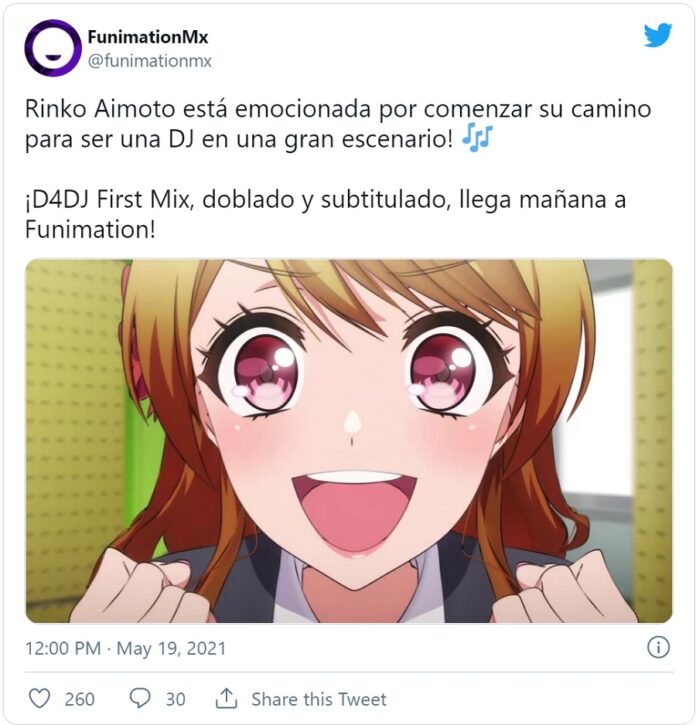Open replies via the speech bubble icon
Viewport: 696px width, 725px height.
click(x=139, y=698)
